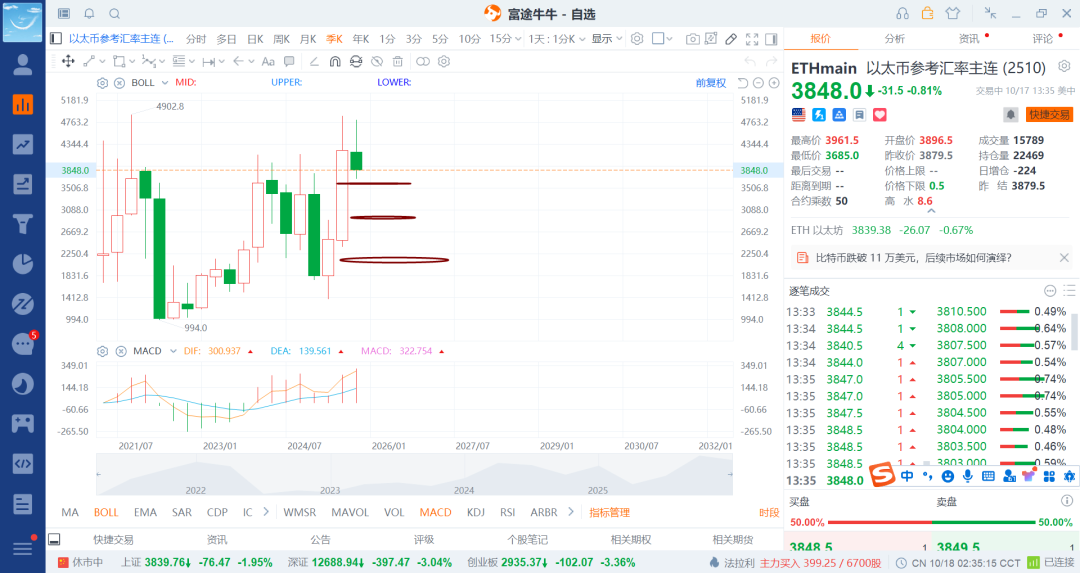
Task: Remove the BOLL indicator with X
Action: [119, 83]
